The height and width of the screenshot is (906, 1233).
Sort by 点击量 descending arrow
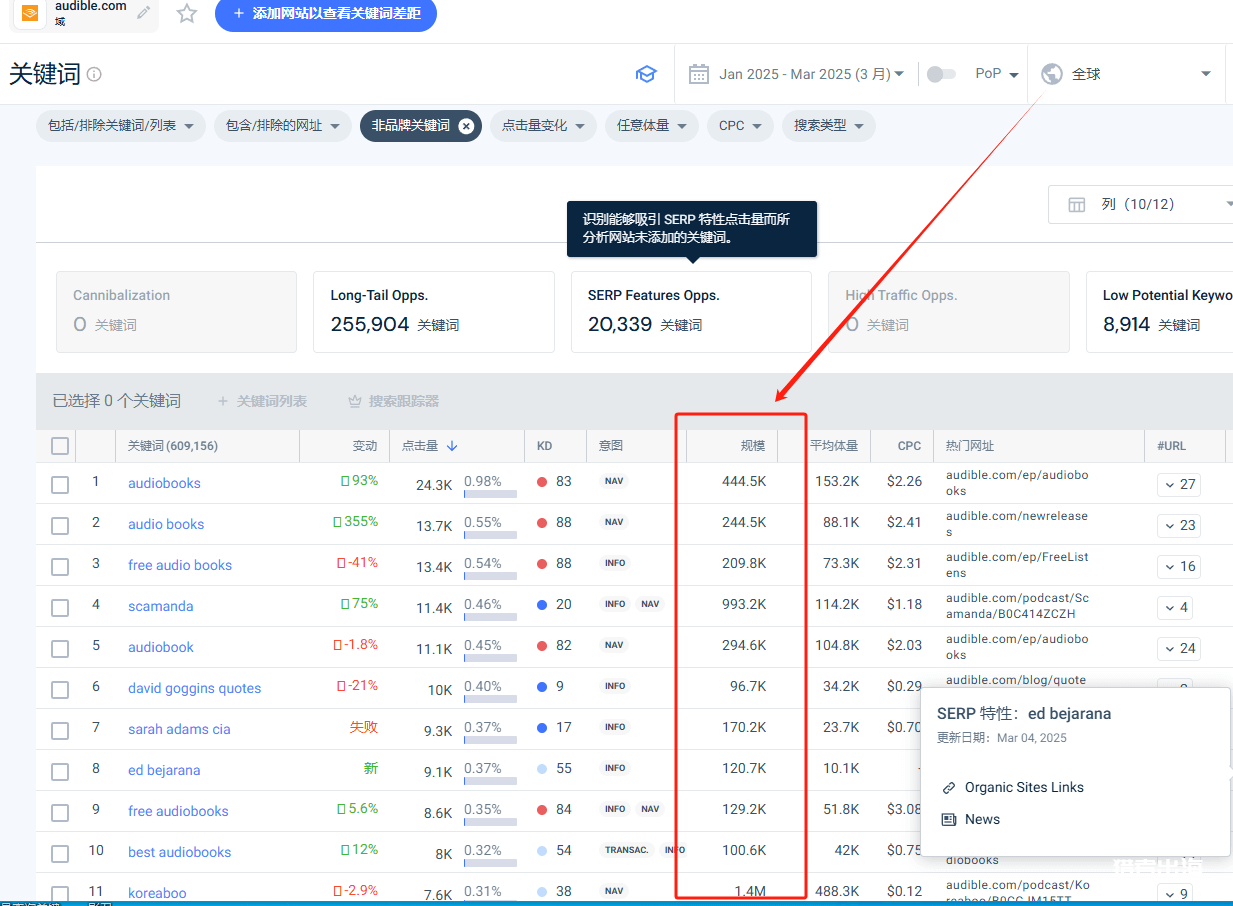[452, 446]
